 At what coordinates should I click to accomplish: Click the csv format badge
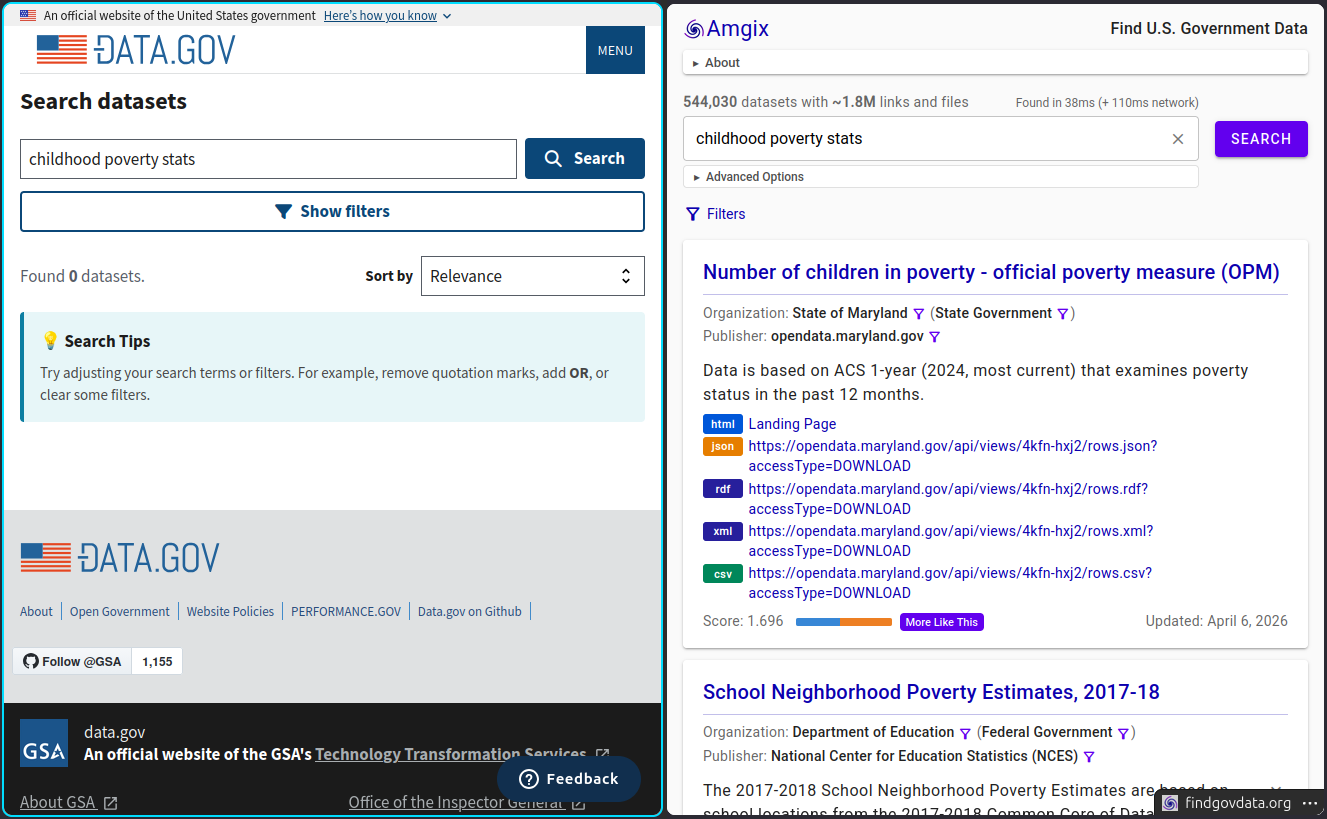point(723,574)
